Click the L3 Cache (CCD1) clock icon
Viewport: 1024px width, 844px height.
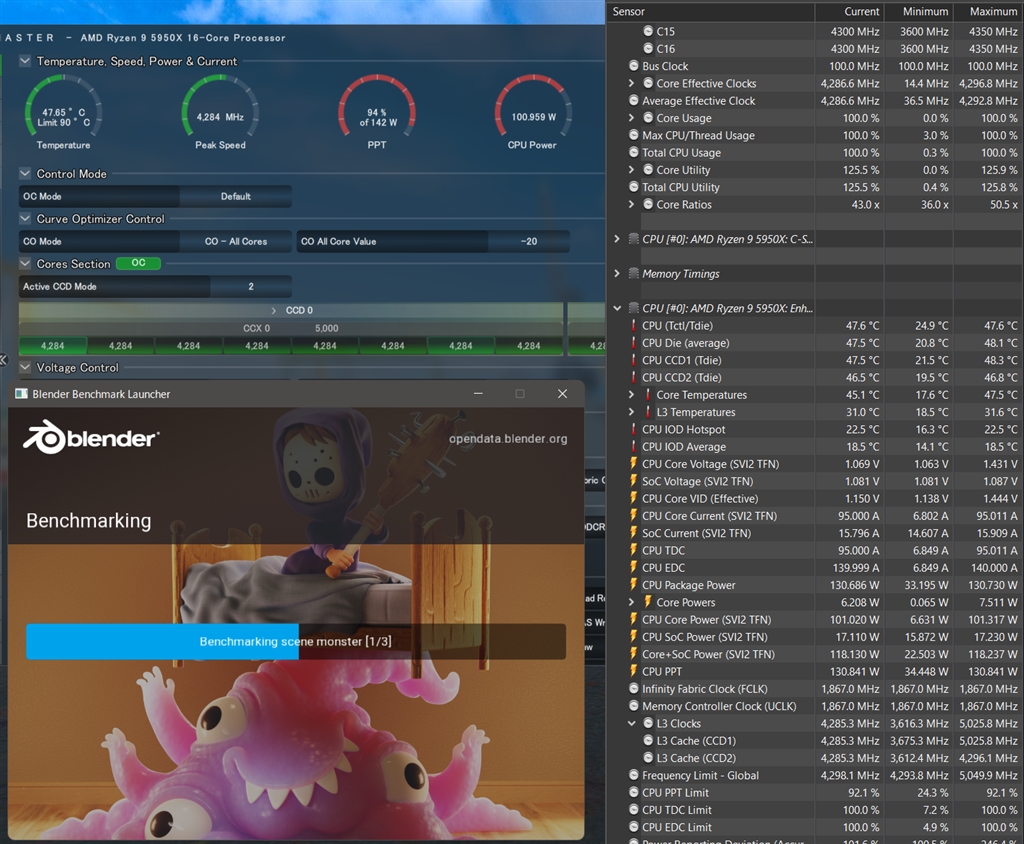[648, 740]
